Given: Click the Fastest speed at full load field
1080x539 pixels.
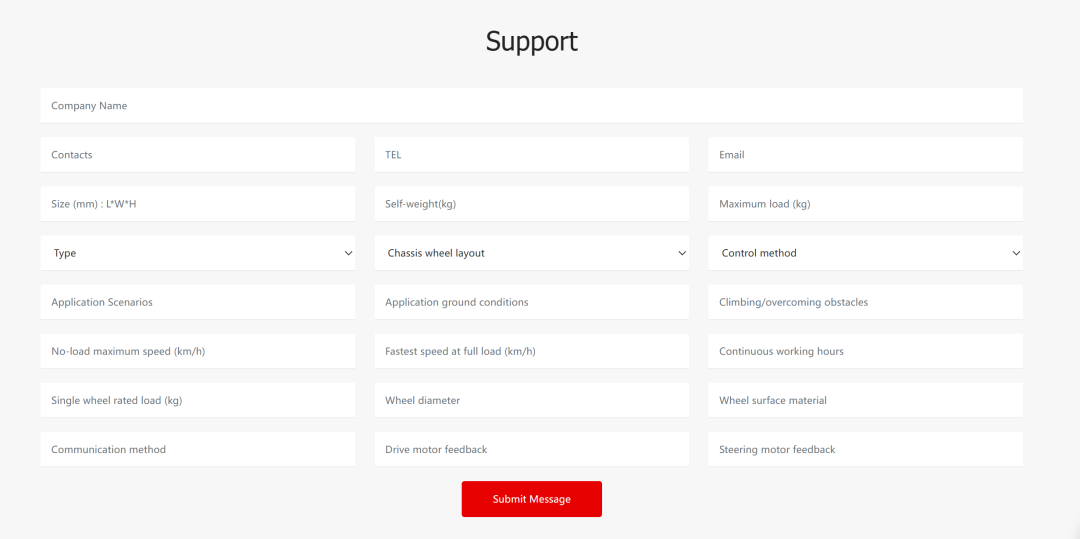Looking at the screenshot, I should [531, 351].
